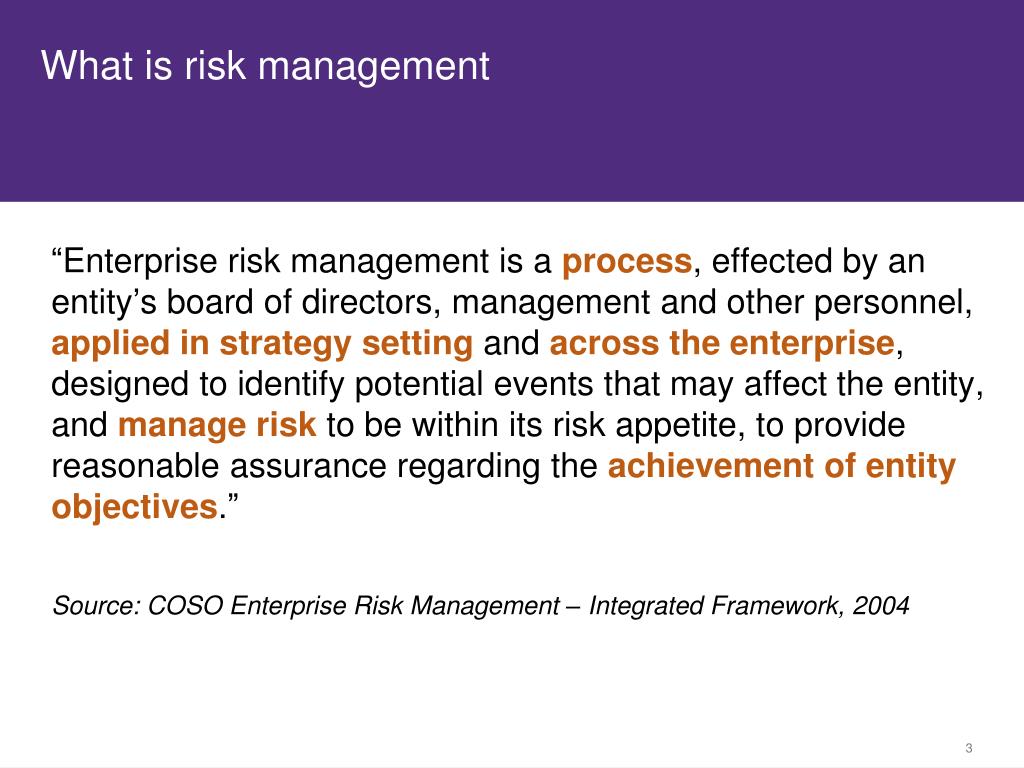Click the purple header banner area
Viewport: 1024px width, 768px height.
tap(512, 101)
